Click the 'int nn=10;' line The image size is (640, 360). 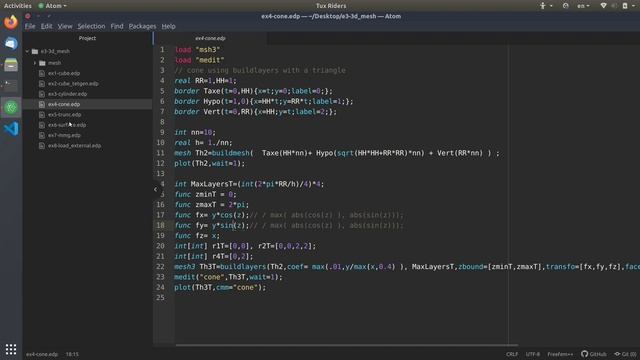pos(195,132)
